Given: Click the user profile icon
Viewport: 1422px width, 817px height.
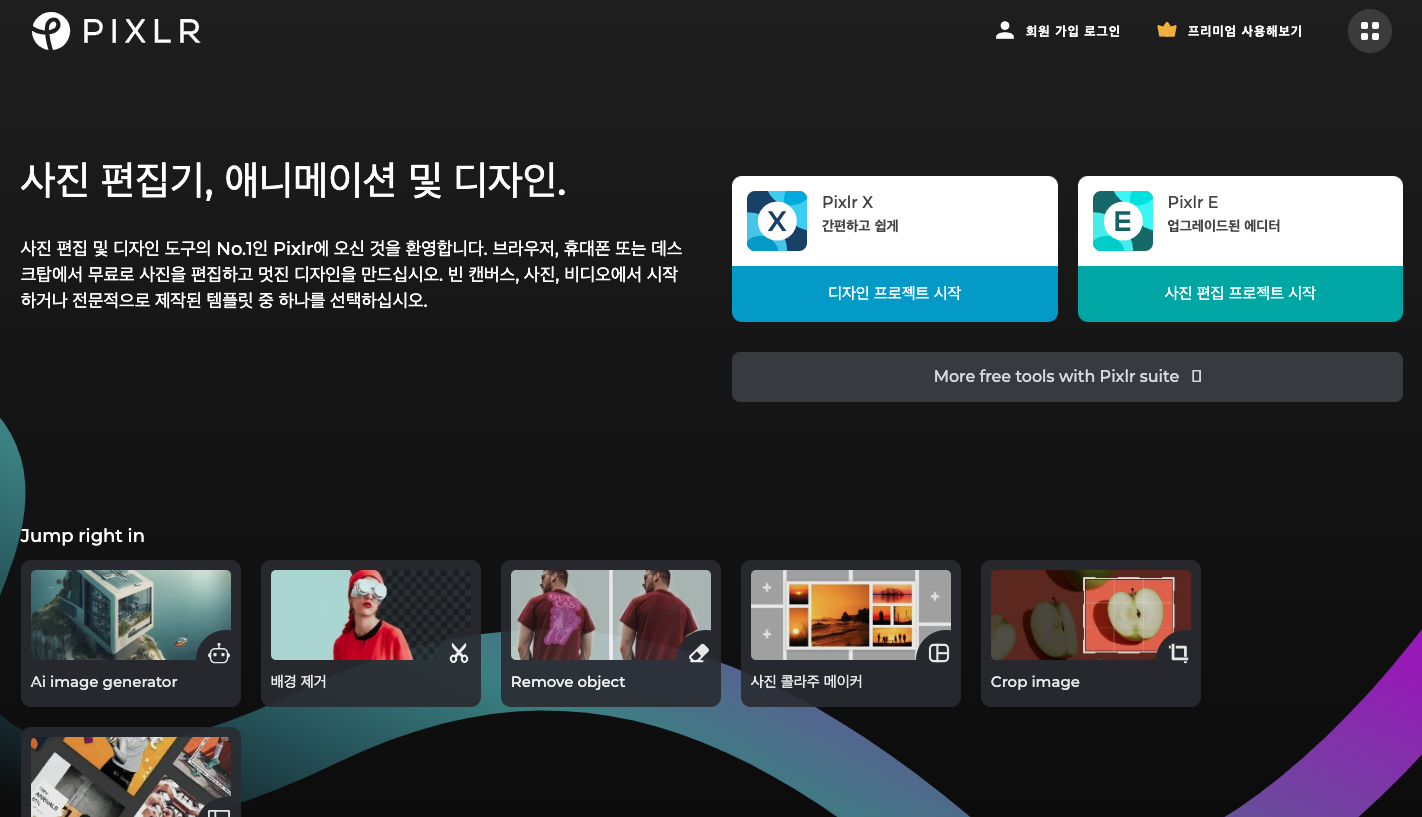Looking at the screenshot, I should (x=1005, y=30).
